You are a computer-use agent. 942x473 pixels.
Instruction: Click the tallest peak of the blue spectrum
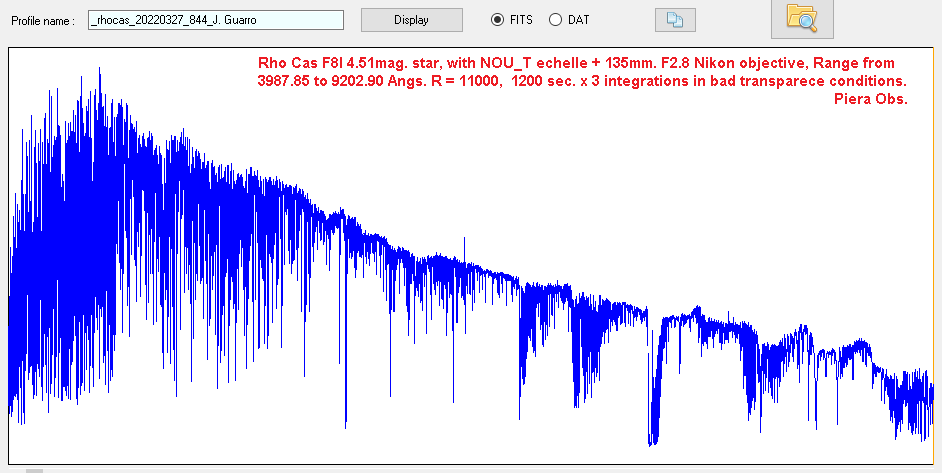tap(99, 72)
